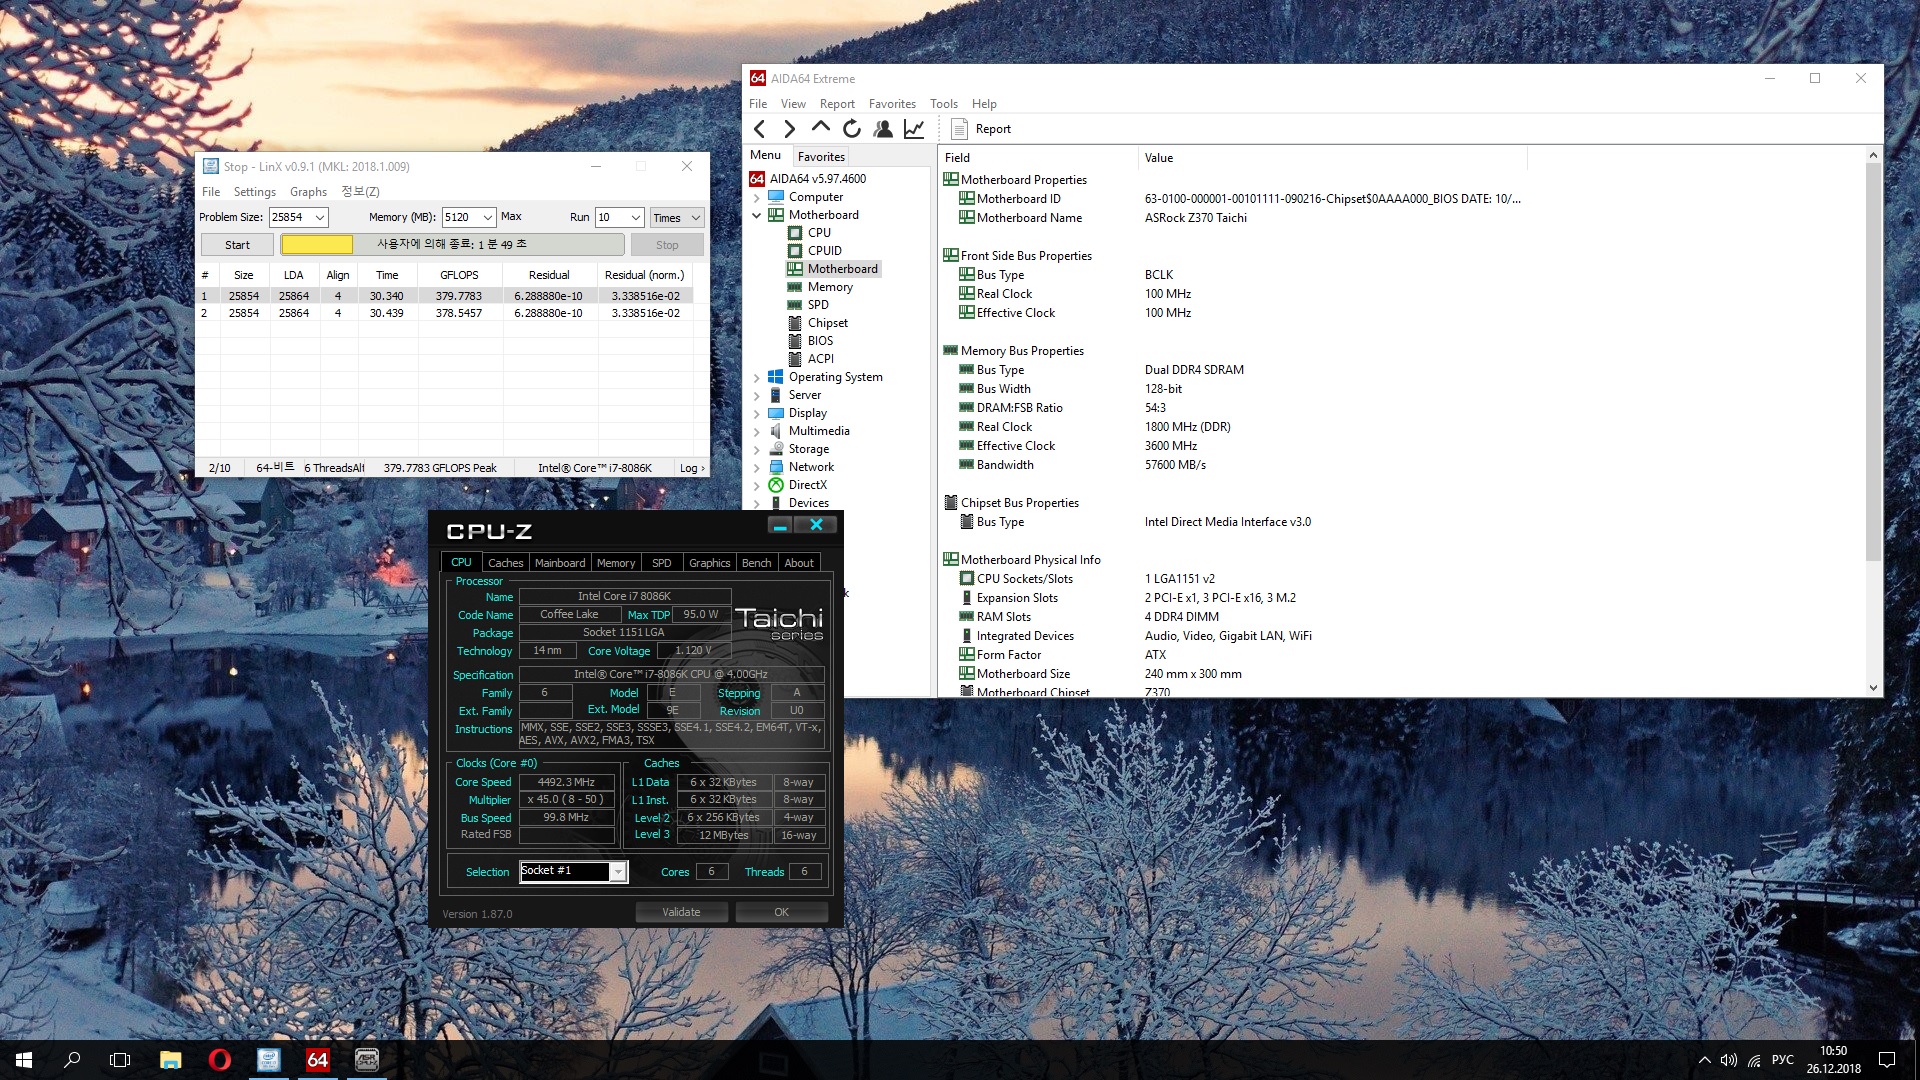The width and height of the screenshot is (1920, 1080).
Task: Click the up-level arrow in AIDA64 toolbar
Action: (x=820, y=128)
